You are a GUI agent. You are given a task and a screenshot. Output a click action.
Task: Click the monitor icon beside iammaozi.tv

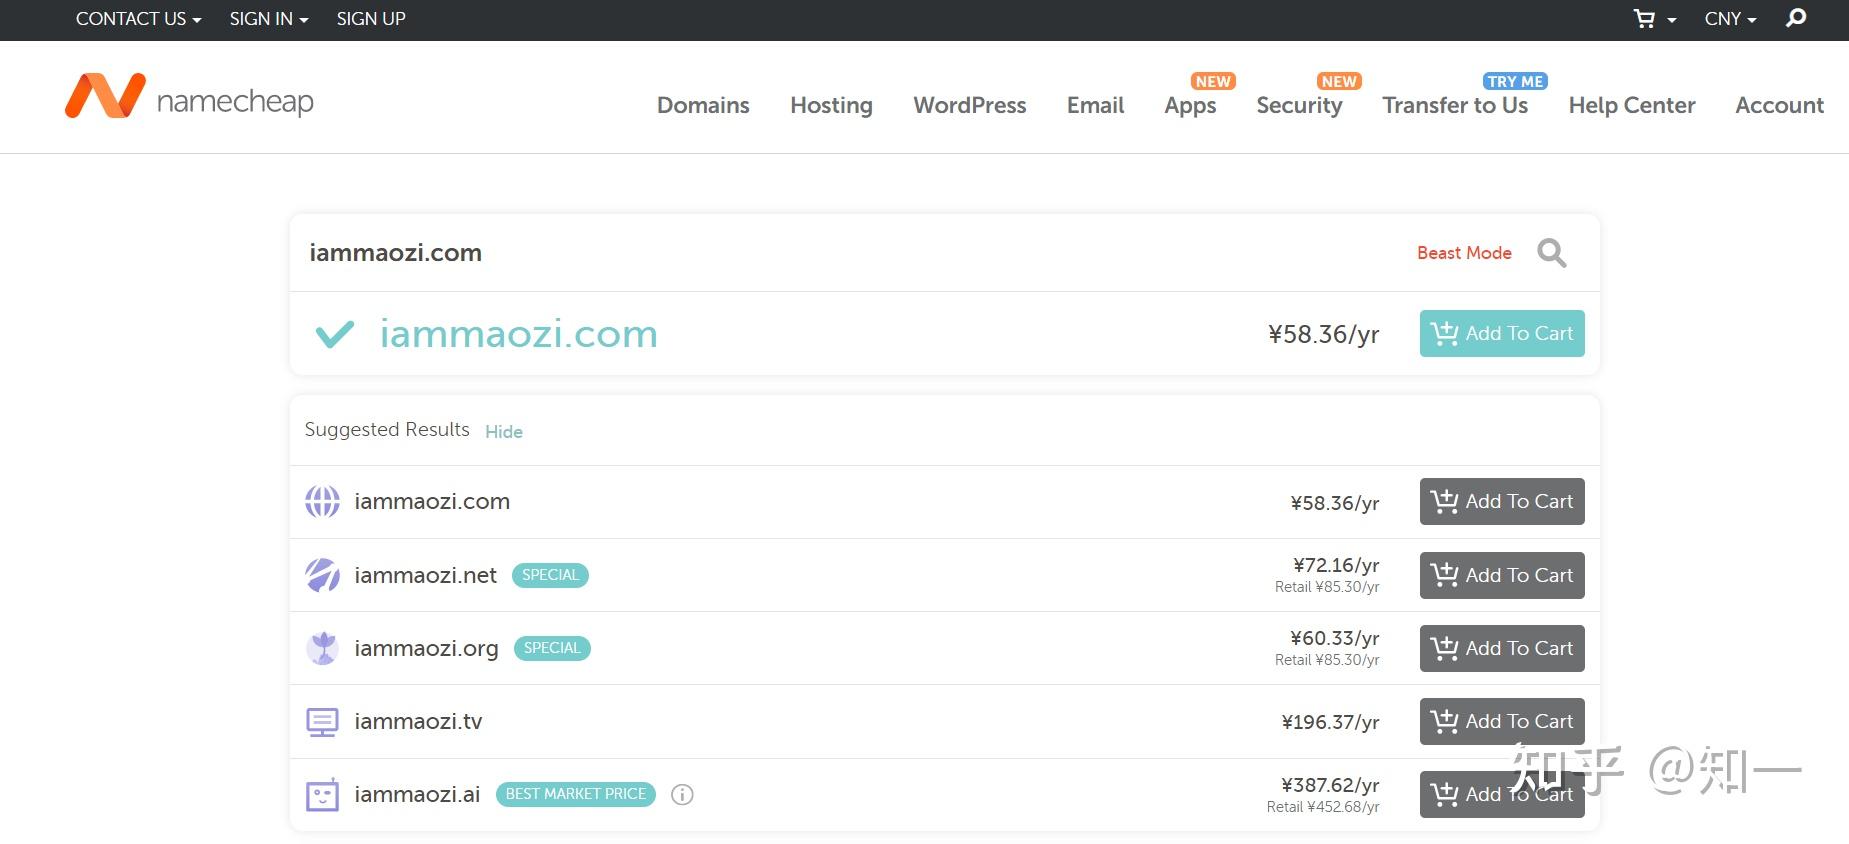pos(322,722)
